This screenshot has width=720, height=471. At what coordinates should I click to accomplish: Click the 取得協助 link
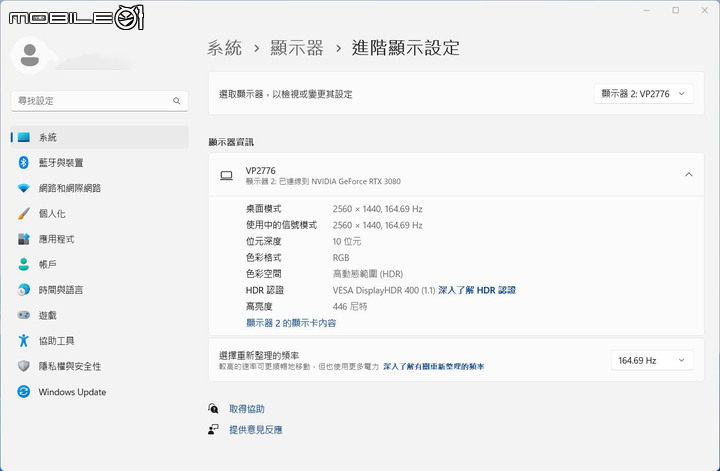pyautogui.click(x=247, y=409)
